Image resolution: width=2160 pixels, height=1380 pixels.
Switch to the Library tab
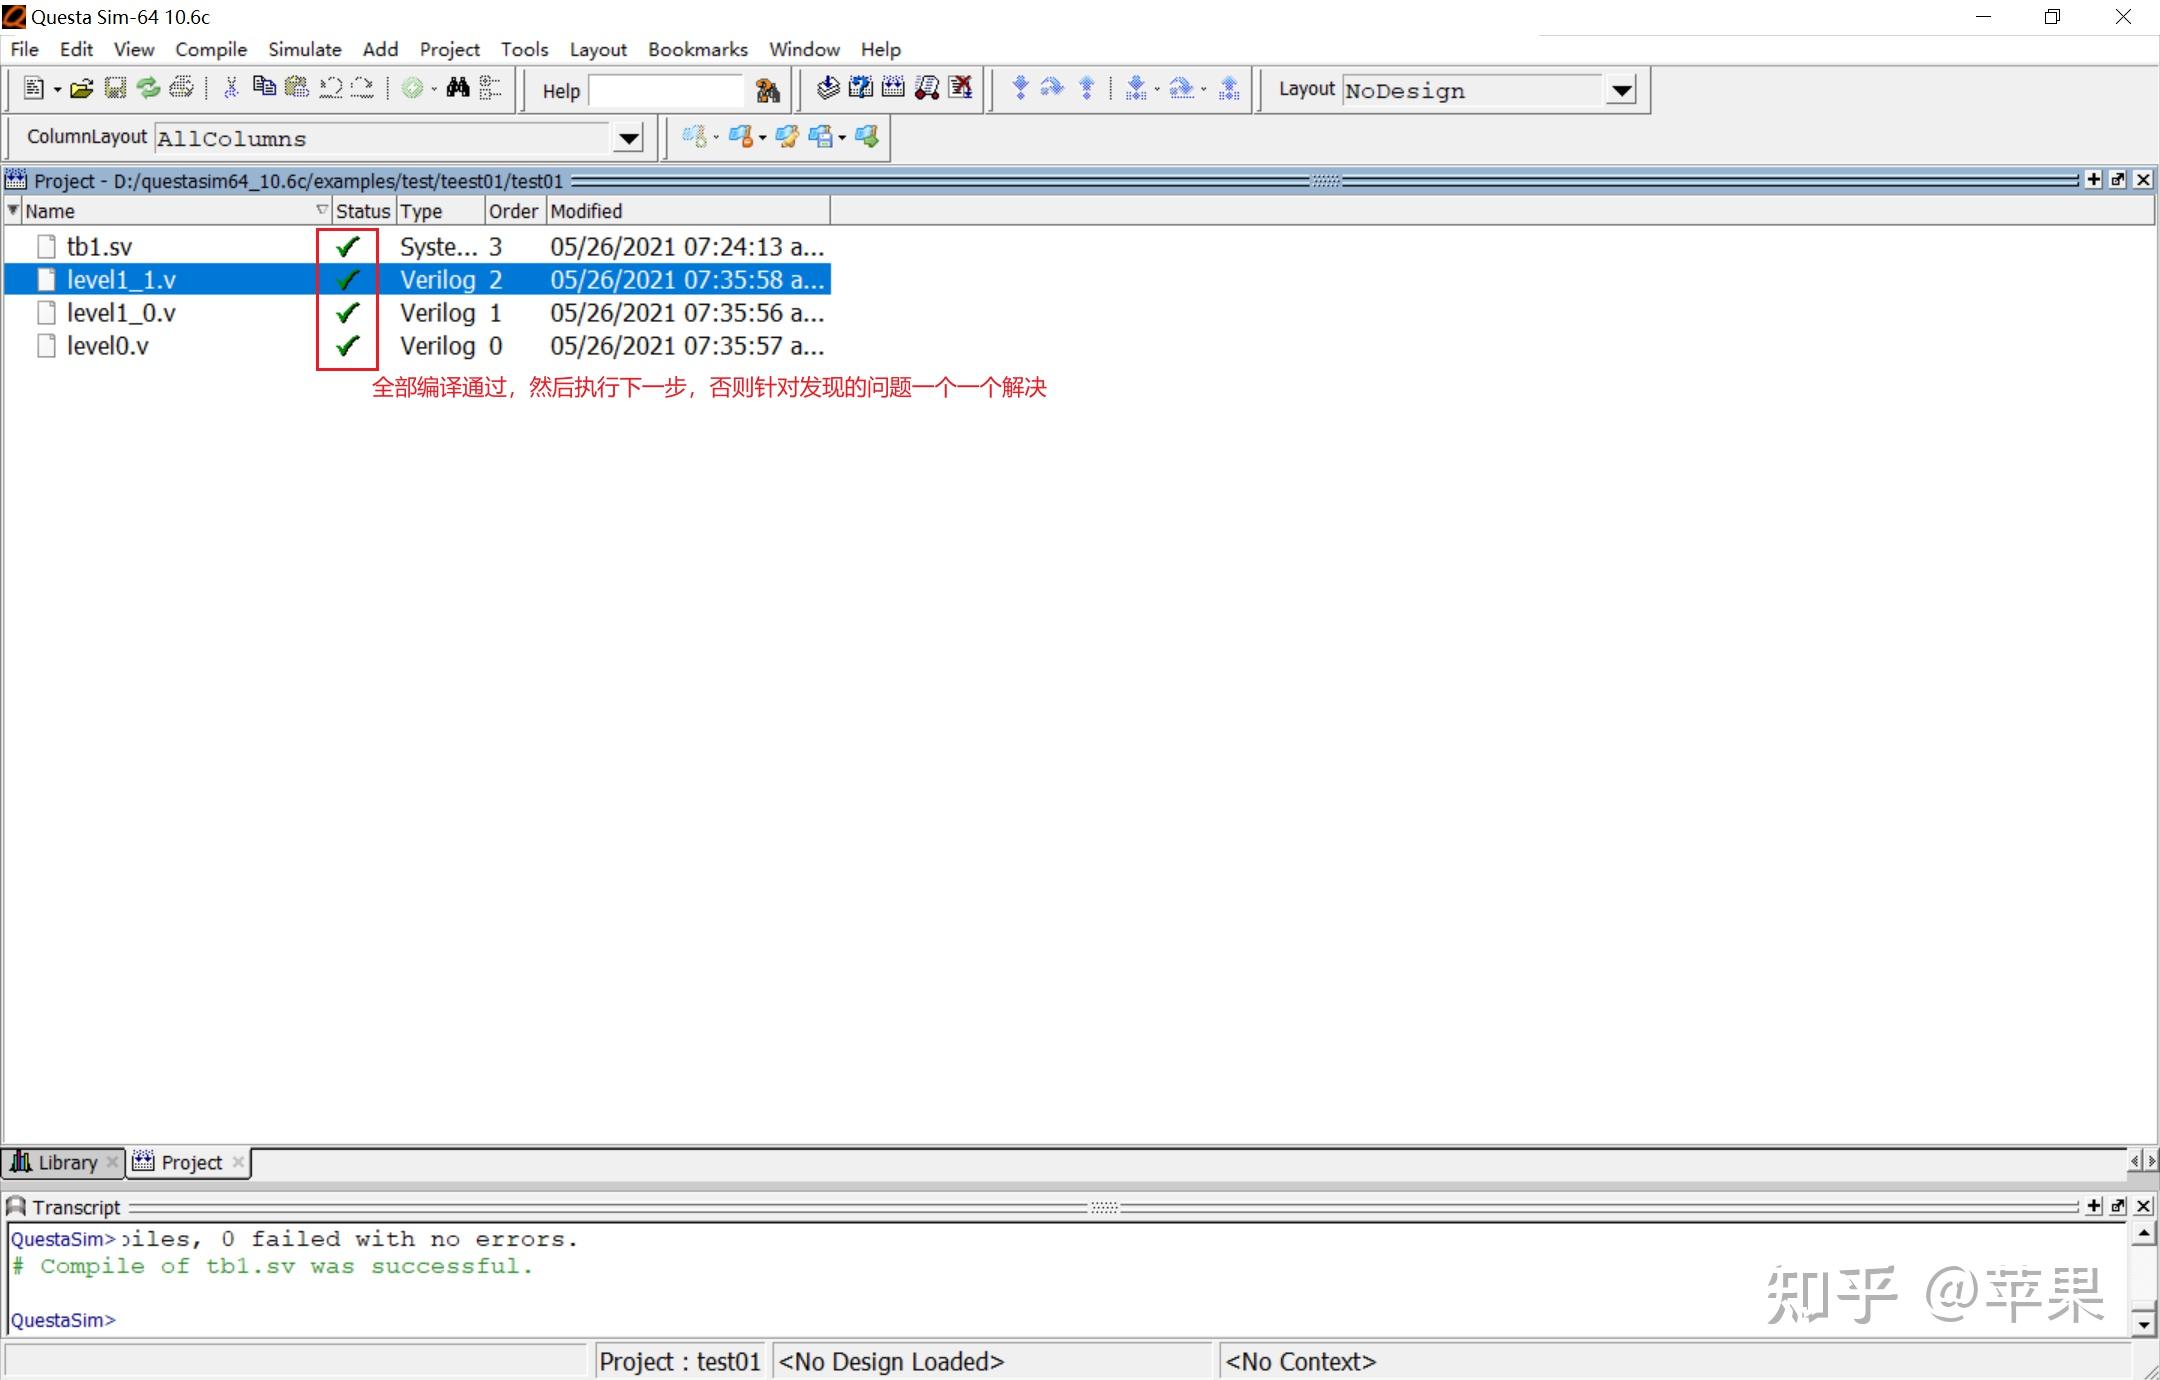click(66, 1162)
